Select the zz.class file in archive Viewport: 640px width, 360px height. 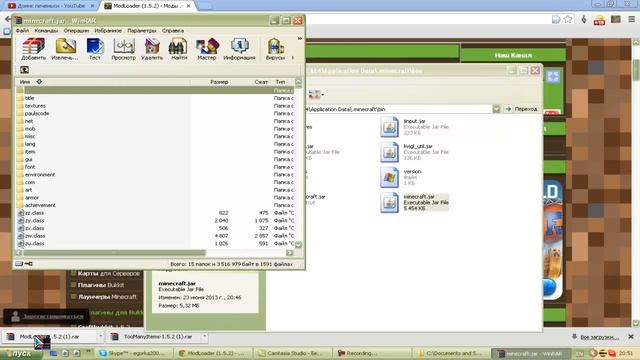coord(34,213)
